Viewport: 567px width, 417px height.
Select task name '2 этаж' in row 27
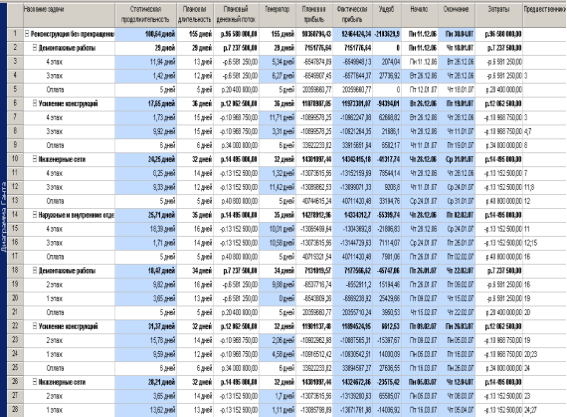pyautogui.click(x=54, y=396)
